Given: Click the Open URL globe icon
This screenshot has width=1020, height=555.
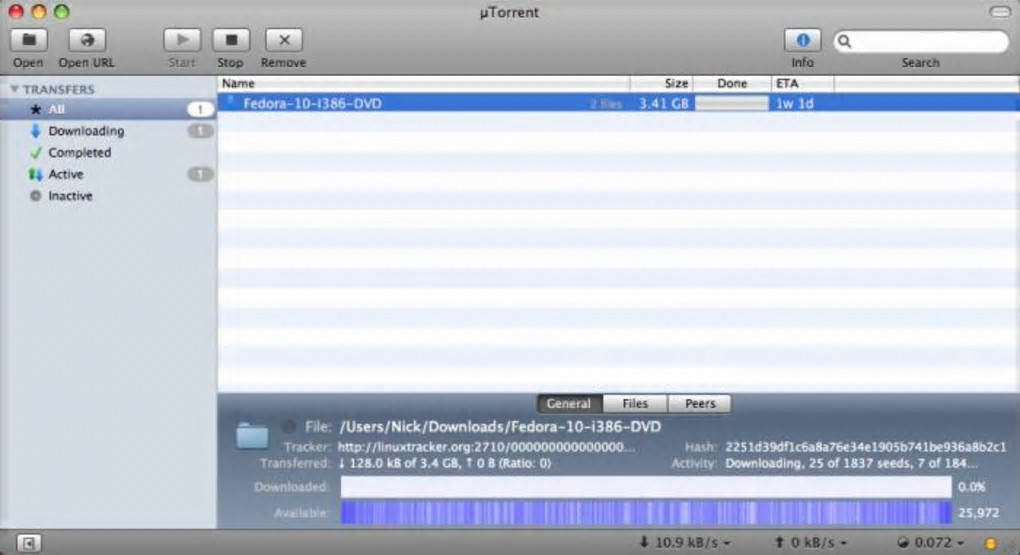Looking at the screenshot, I should tap(87, 40).
